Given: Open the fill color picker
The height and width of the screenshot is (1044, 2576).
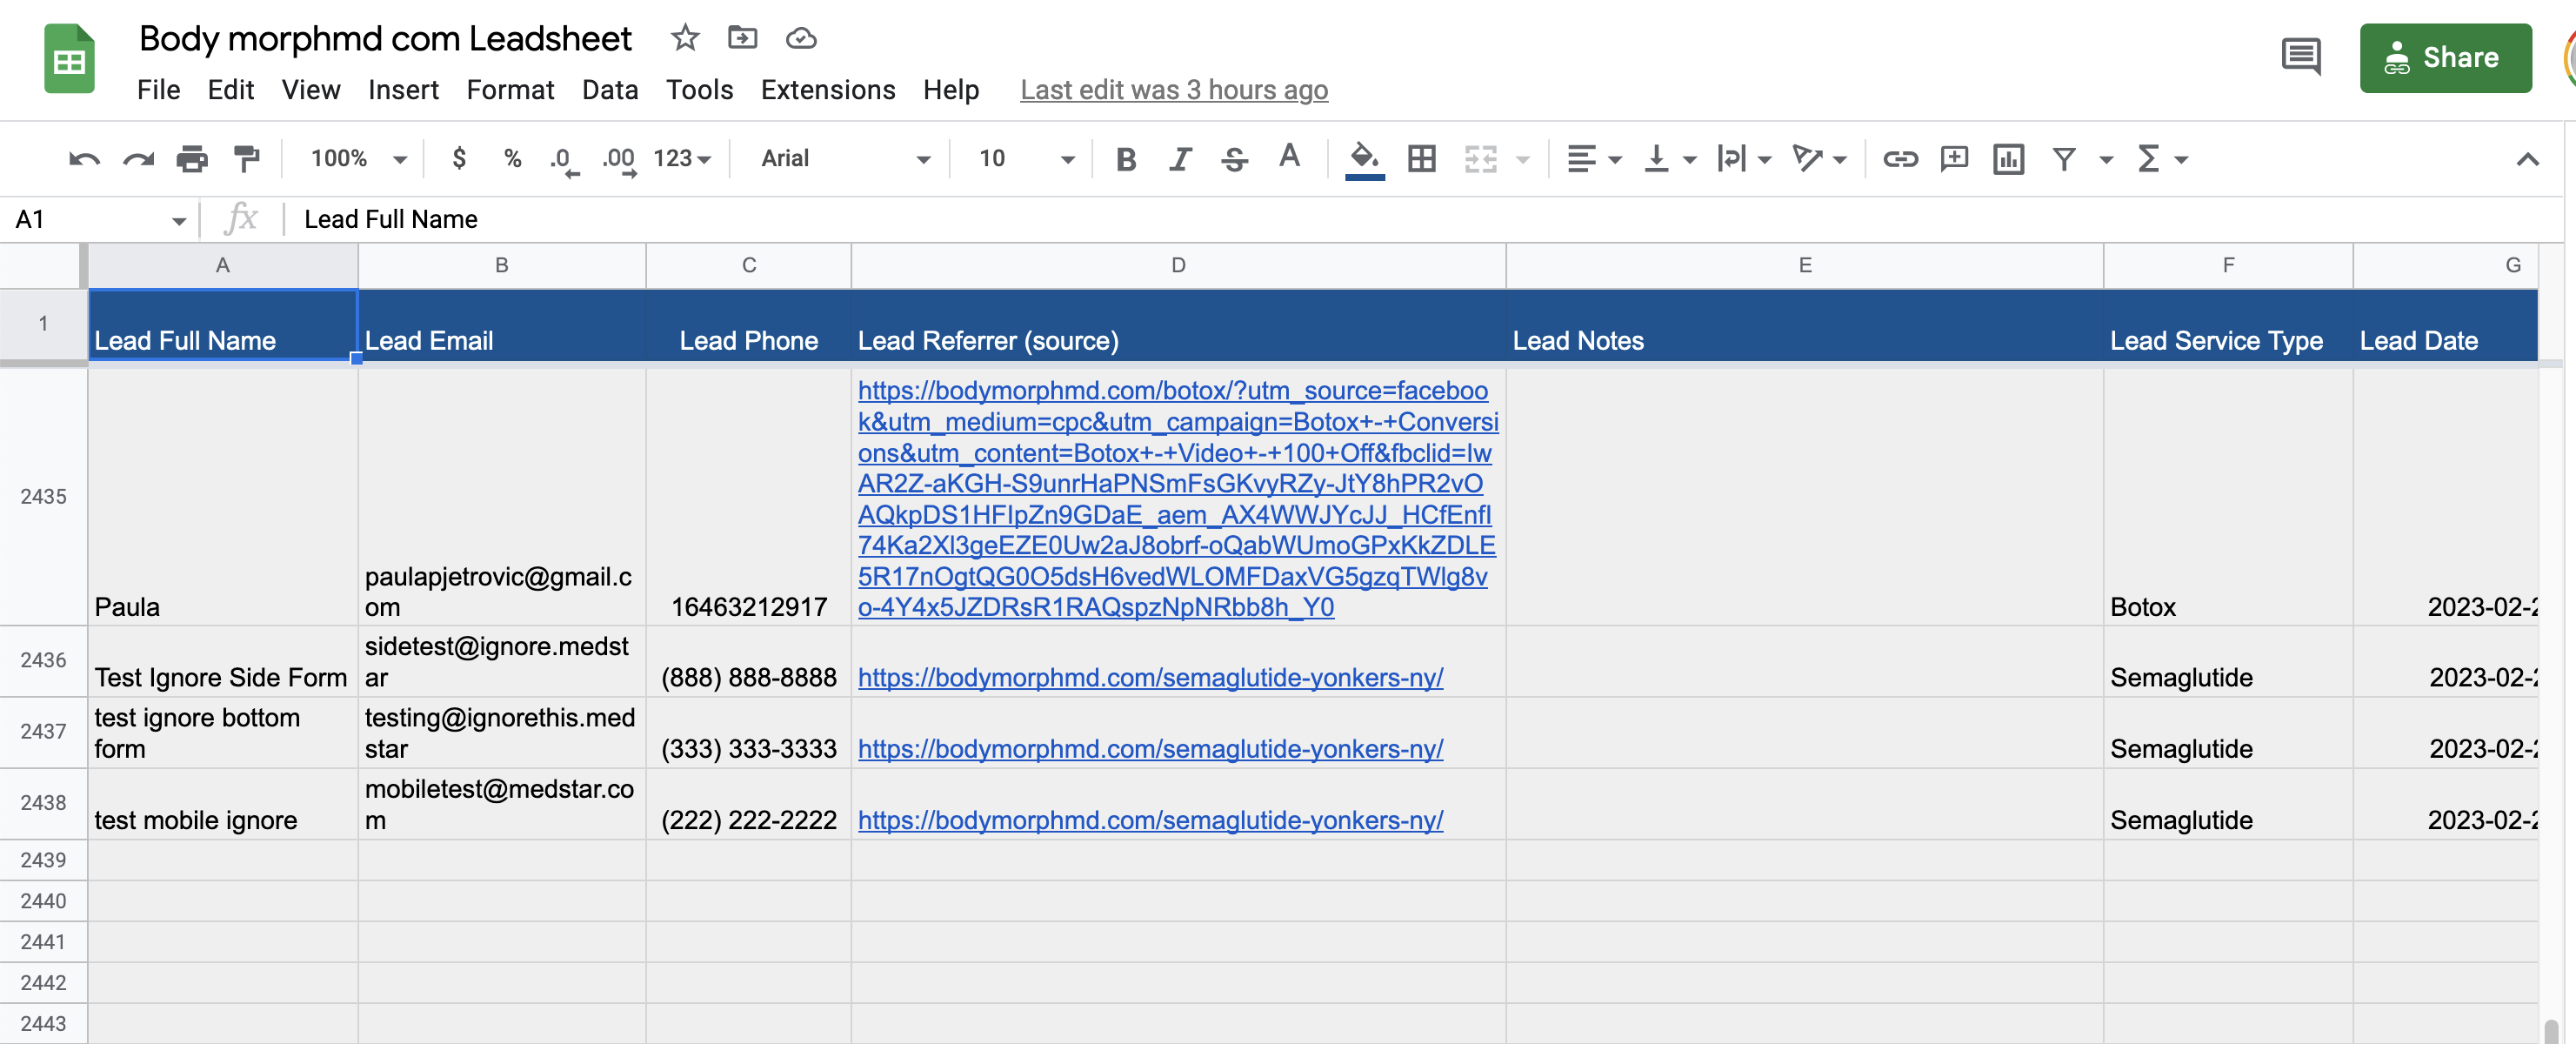Looking at the screenshot, I should [x=1364, y=159].
